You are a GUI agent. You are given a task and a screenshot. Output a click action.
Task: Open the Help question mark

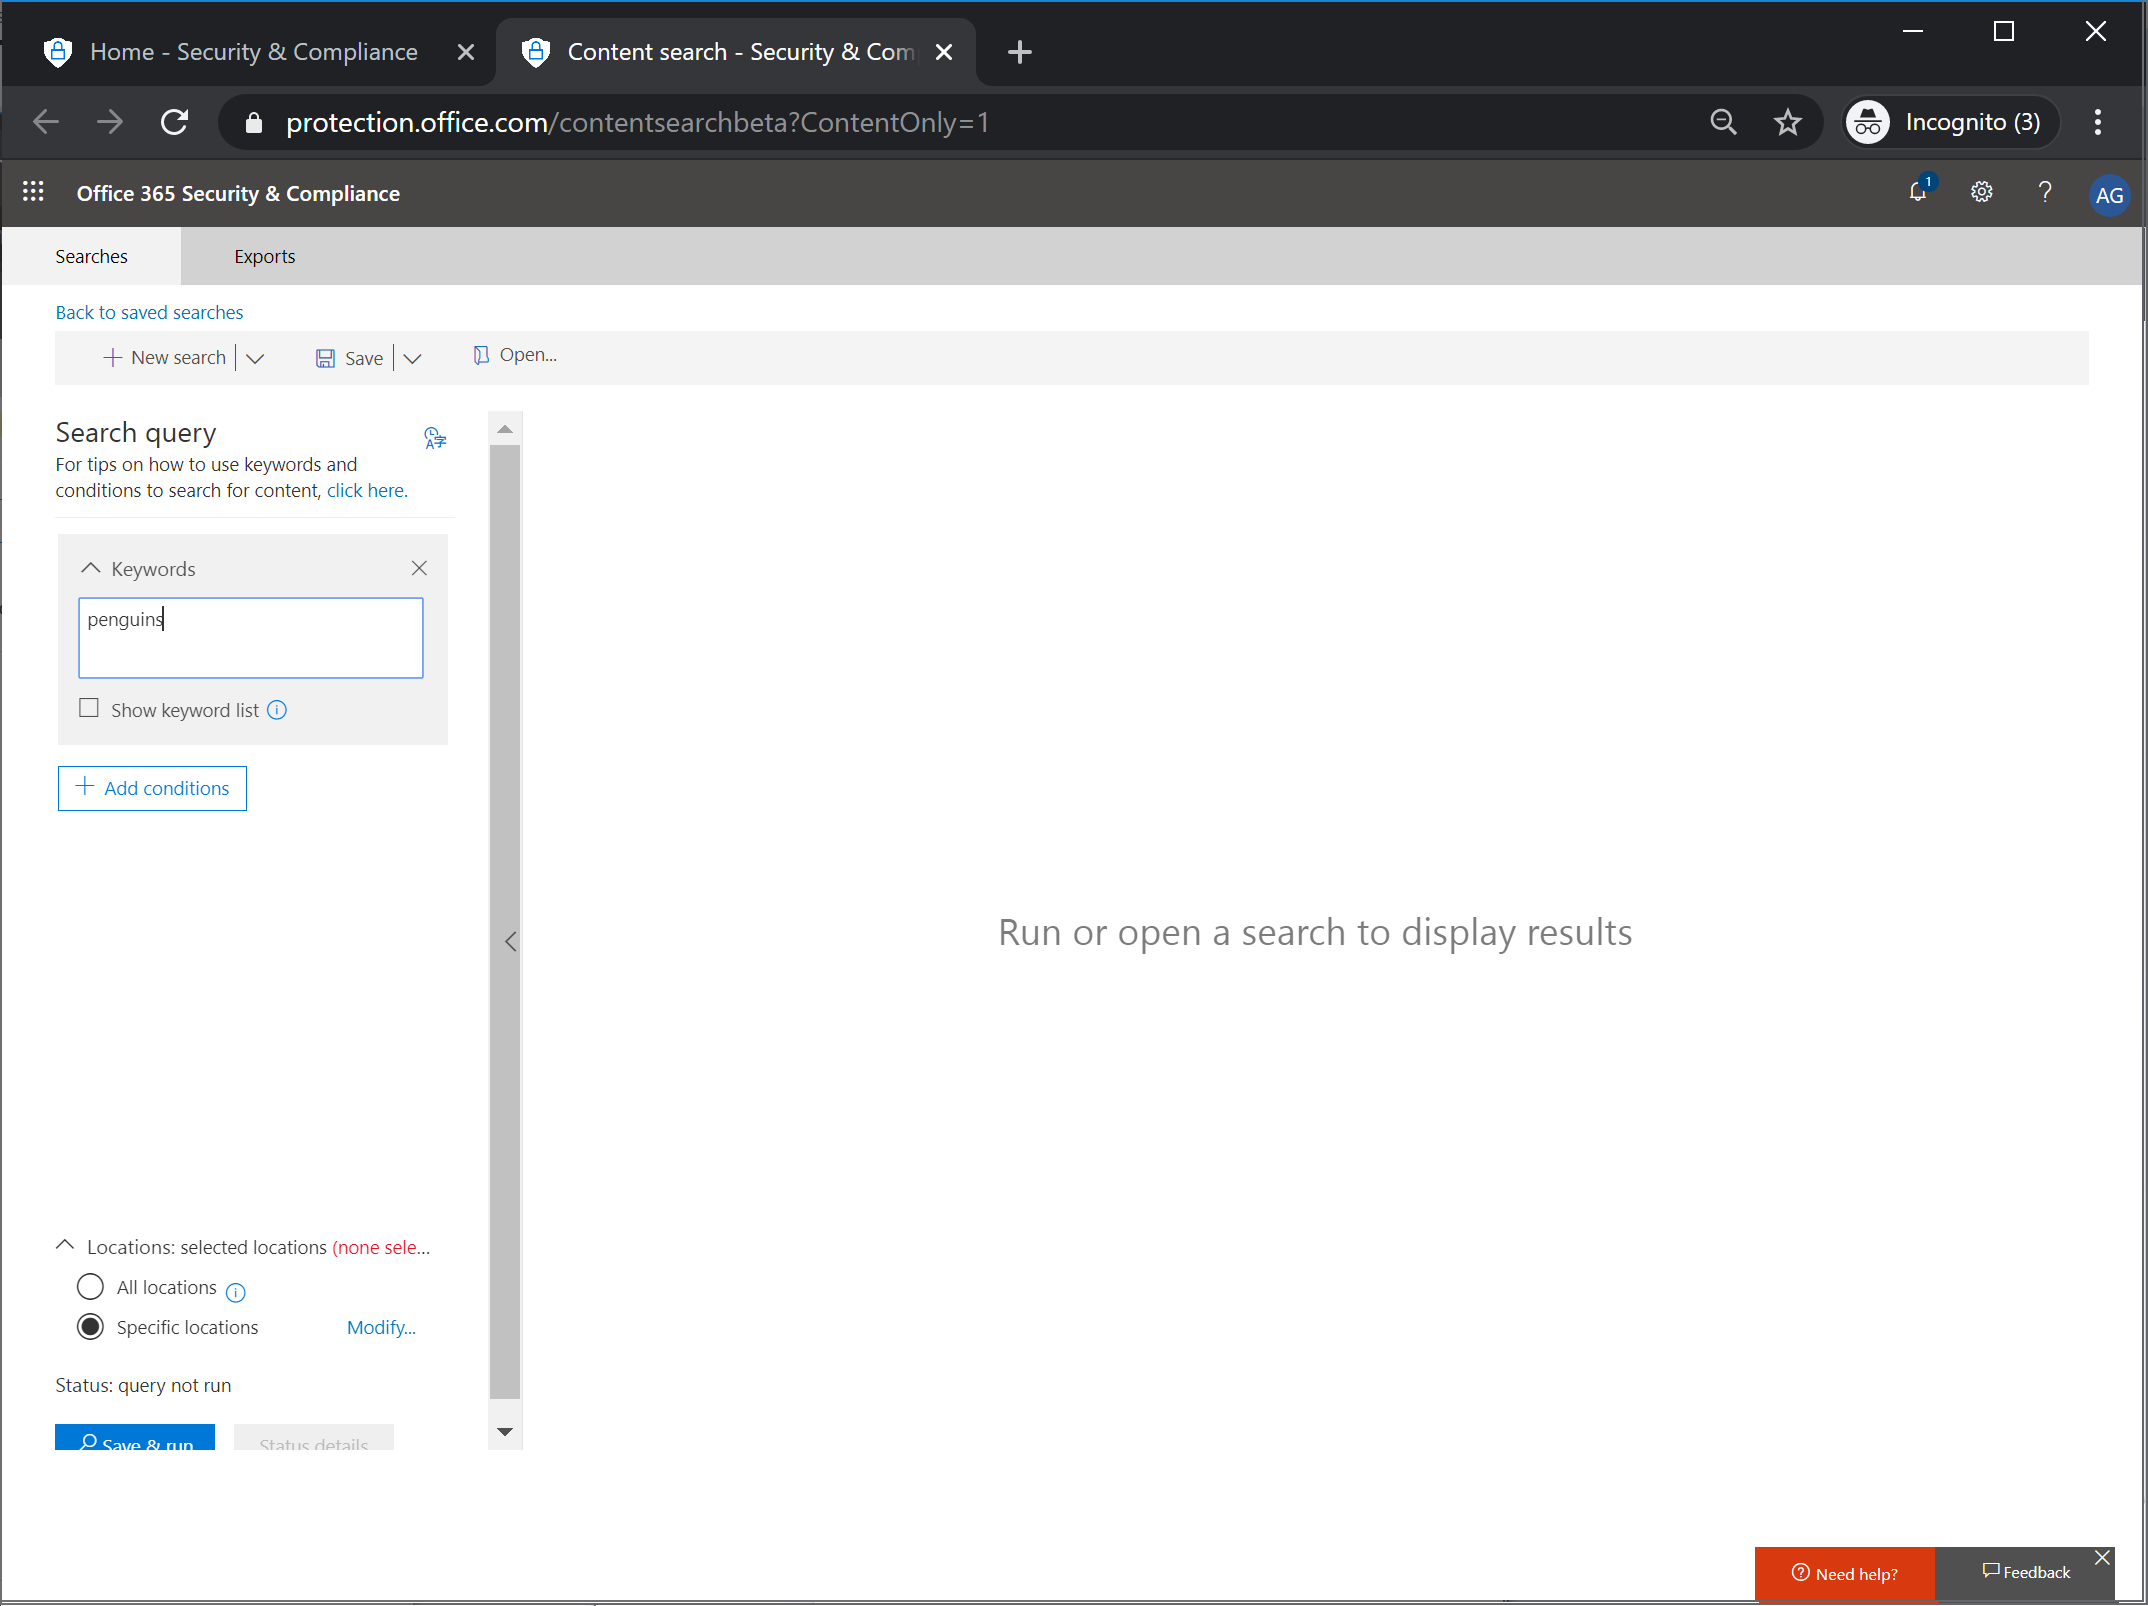coord(2044,192)
